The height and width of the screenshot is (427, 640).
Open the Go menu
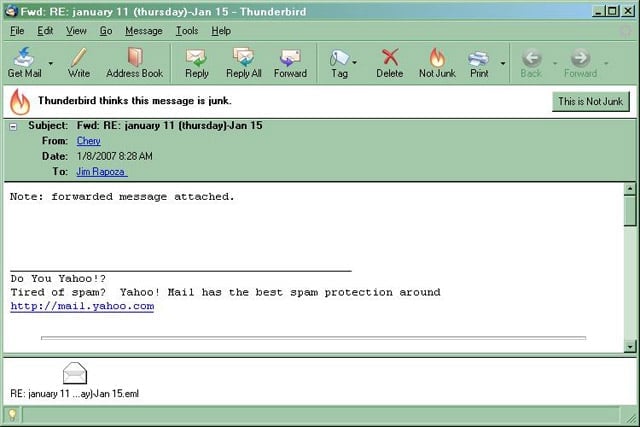coord(106,31)
